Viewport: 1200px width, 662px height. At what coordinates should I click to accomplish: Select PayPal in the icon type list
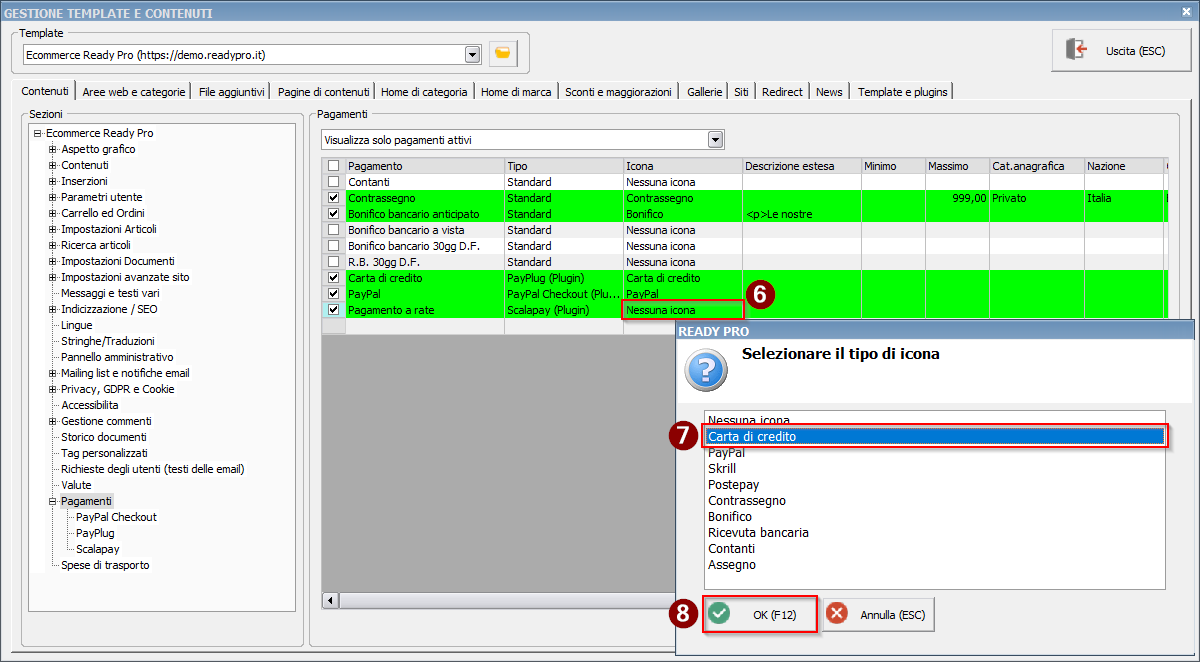(x=727, y=453)
